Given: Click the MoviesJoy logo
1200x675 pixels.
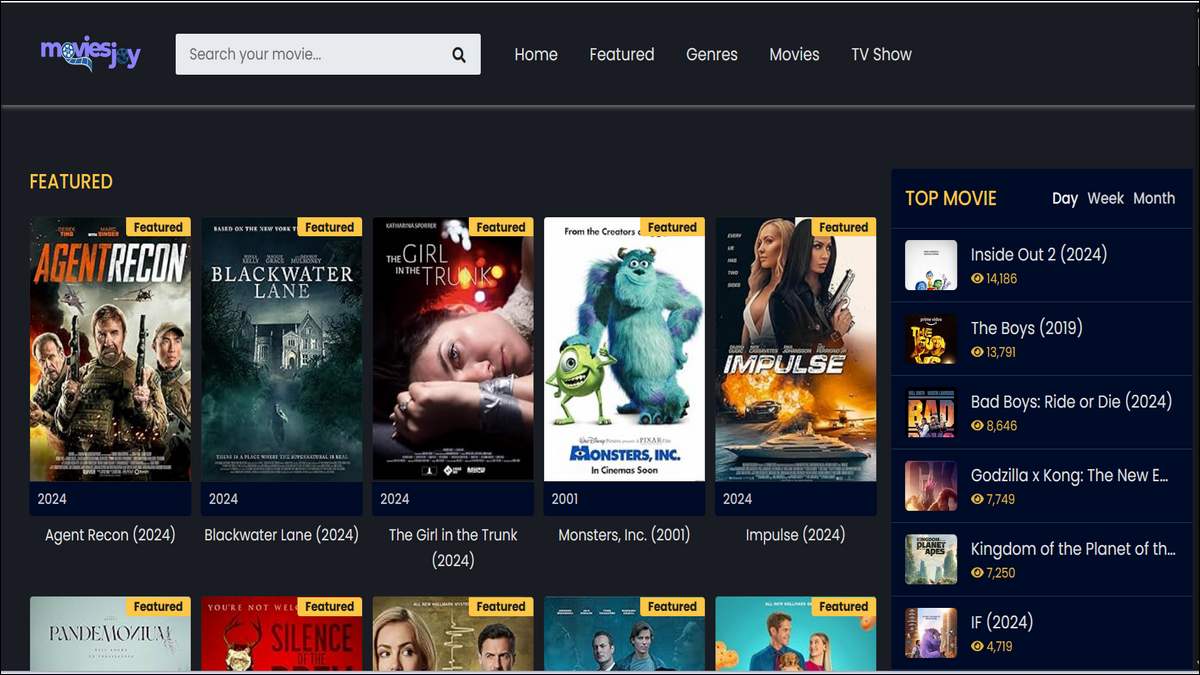Looking at the screenshot, I should point(90,54).
